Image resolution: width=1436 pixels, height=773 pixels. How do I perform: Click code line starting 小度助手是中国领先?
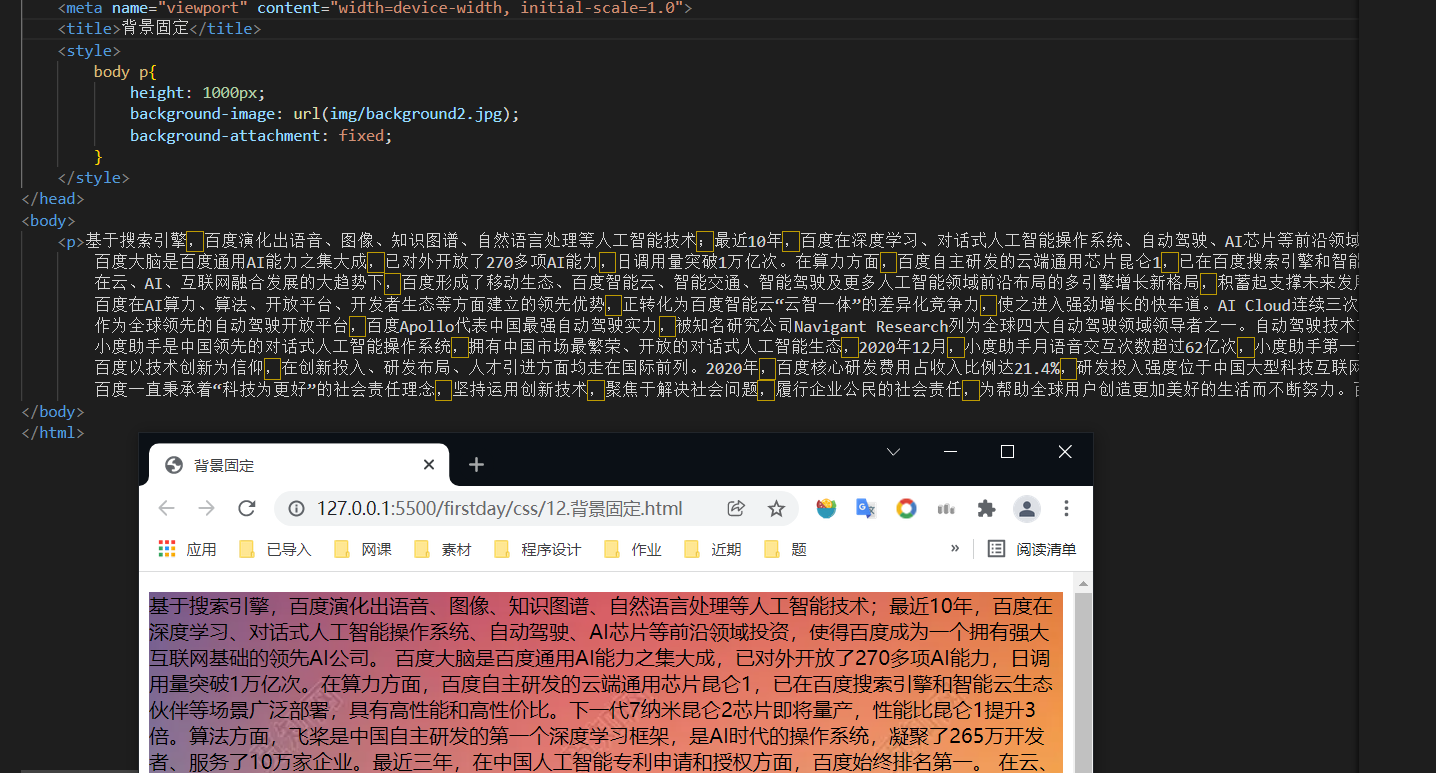(726, 347)
